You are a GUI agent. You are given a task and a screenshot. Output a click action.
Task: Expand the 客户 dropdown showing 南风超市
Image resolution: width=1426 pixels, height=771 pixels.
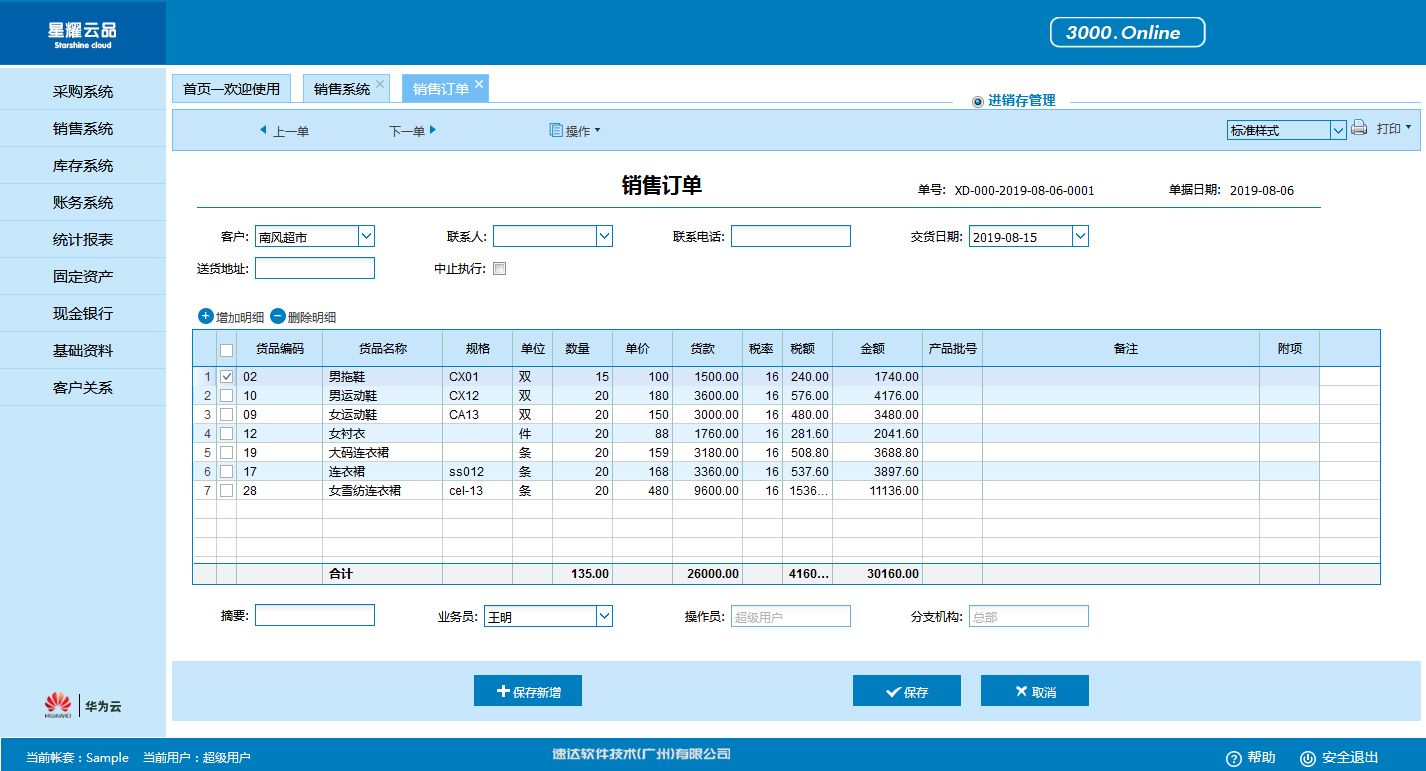(366, 236)
